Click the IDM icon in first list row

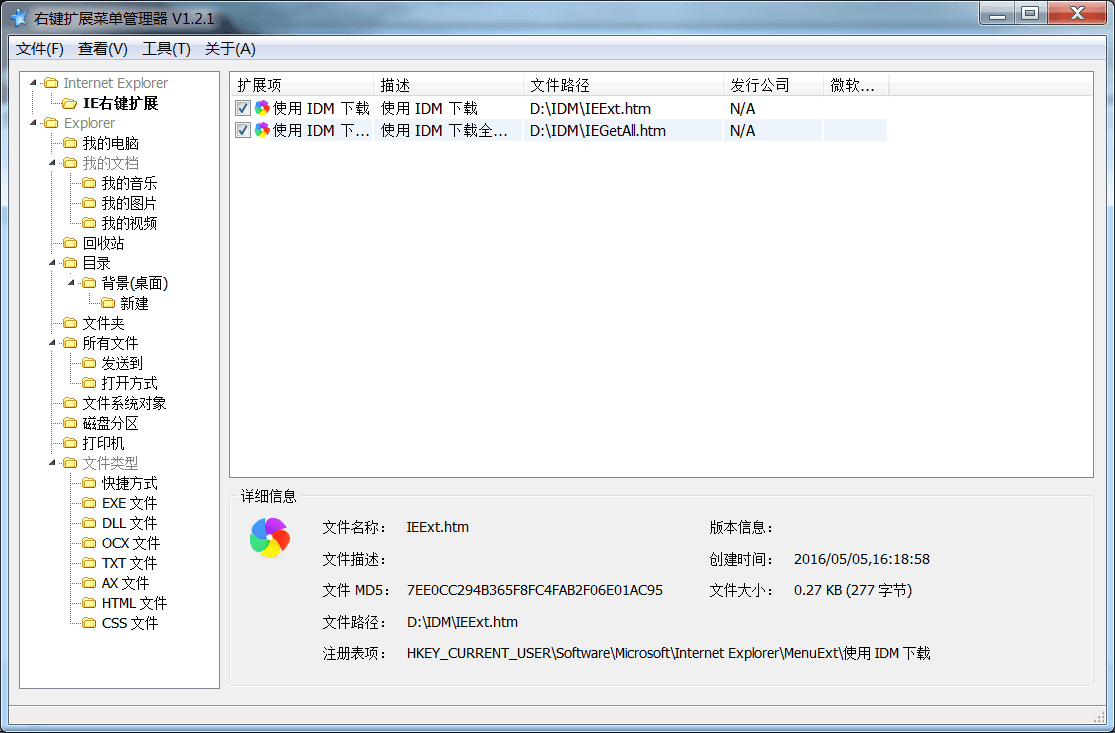click(x=262, y=108)
